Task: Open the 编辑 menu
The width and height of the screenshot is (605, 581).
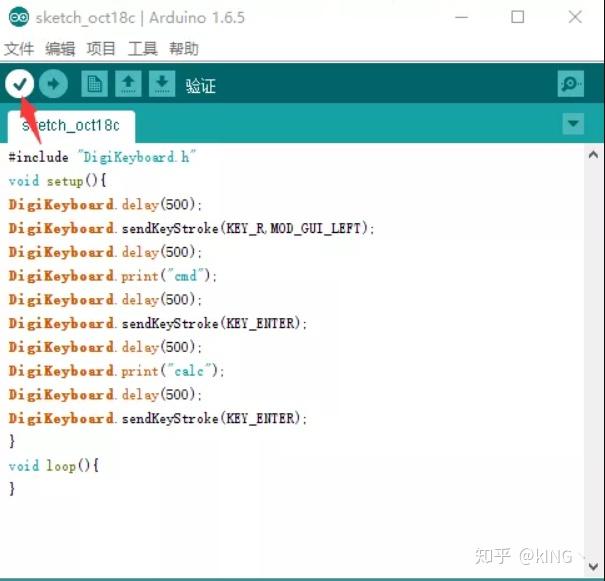Action: coord(60,49)
